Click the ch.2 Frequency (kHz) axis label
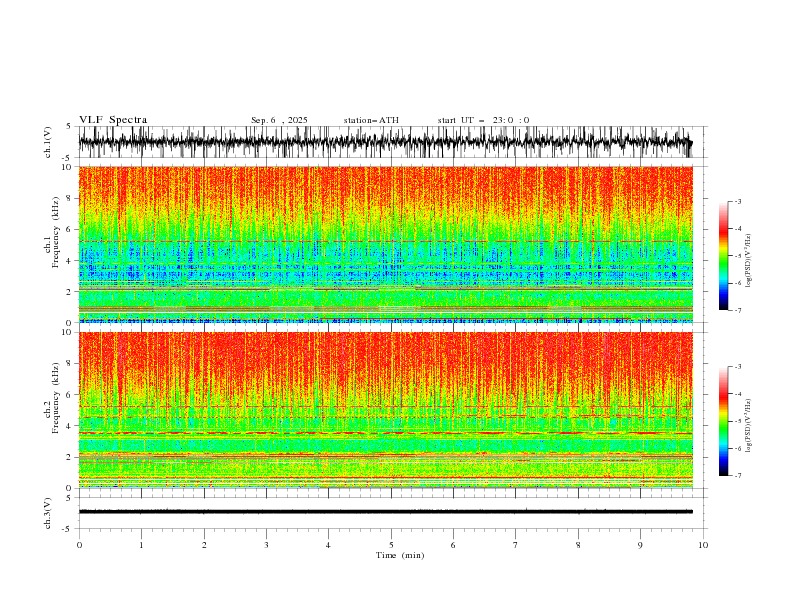This screenshot has width=792, height=612. pos(52,398)
